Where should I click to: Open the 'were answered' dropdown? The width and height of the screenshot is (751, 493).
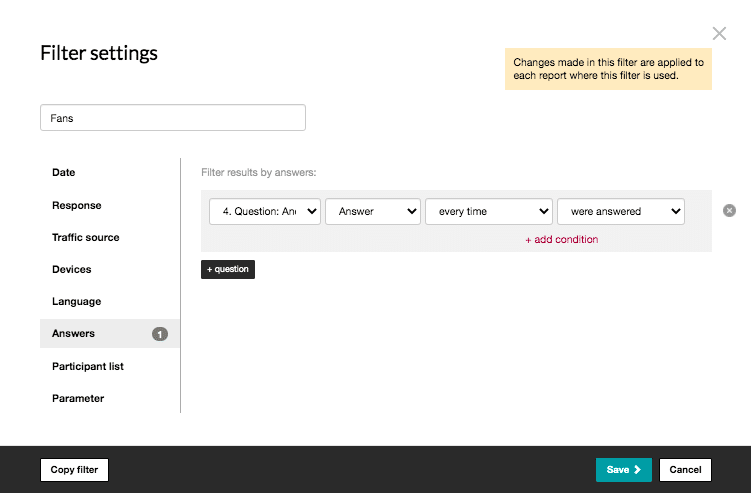621,211
